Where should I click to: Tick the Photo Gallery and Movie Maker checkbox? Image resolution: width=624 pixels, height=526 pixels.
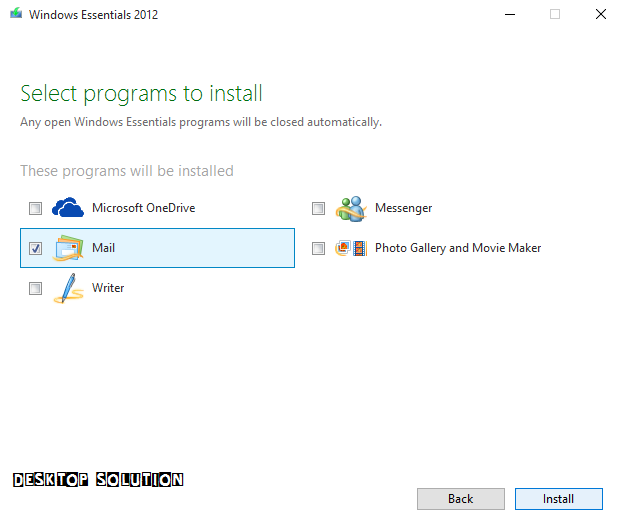[x=318, y=248]
